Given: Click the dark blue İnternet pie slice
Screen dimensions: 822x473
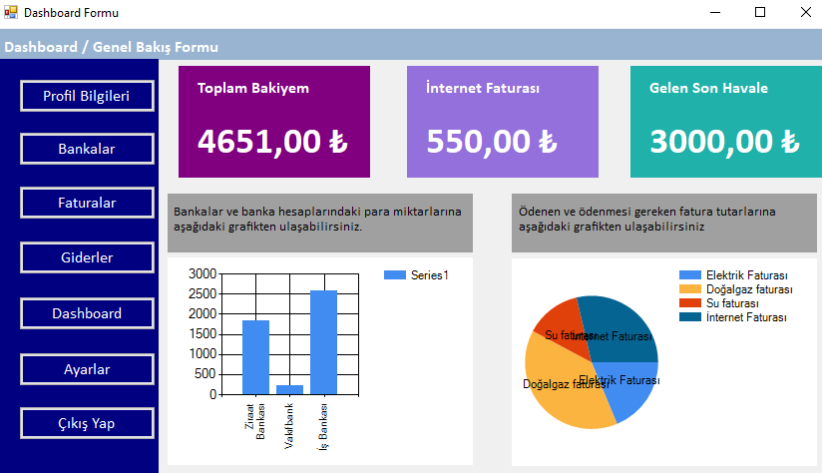Looking at the screenshot, I should point(619,325).
